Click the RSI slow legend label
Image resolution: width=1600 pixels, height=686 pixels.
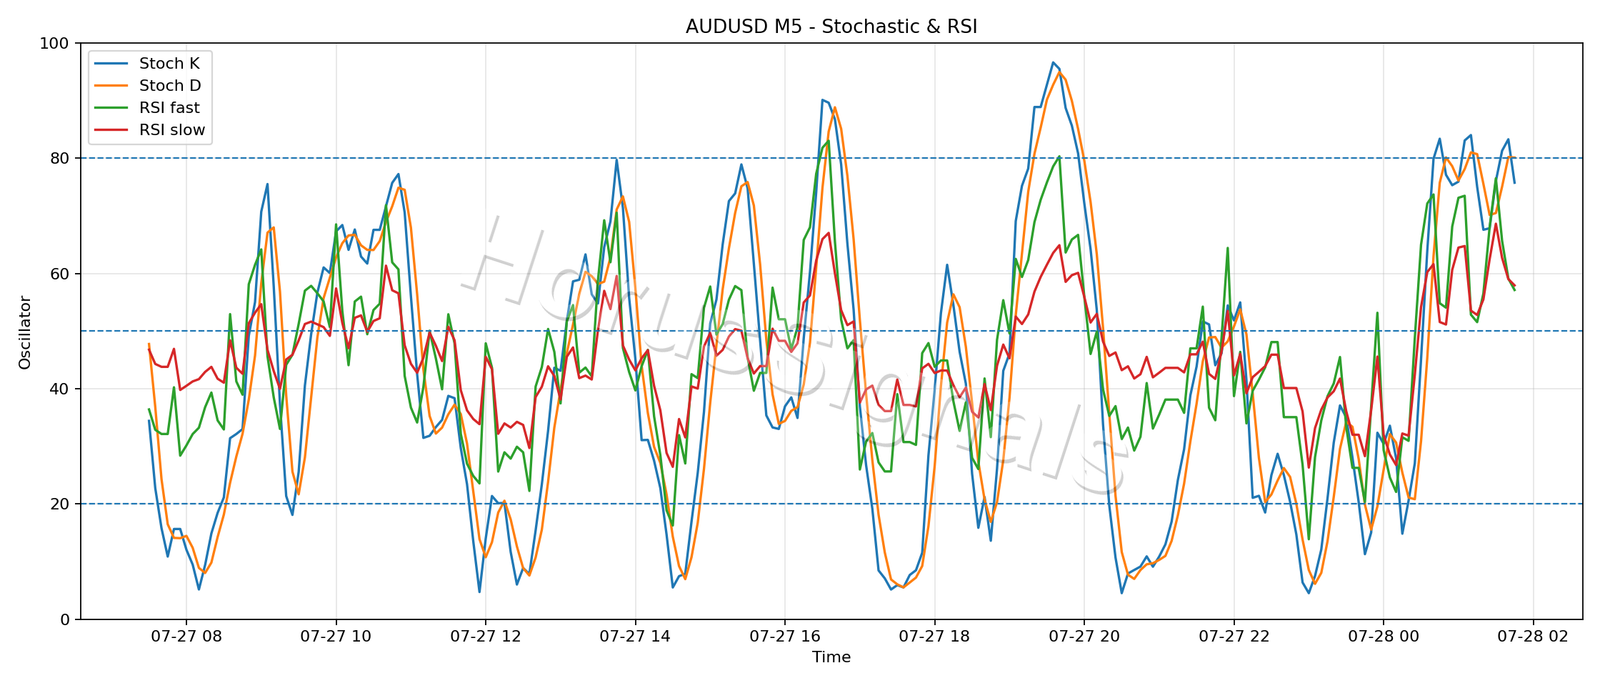[172, 130]
